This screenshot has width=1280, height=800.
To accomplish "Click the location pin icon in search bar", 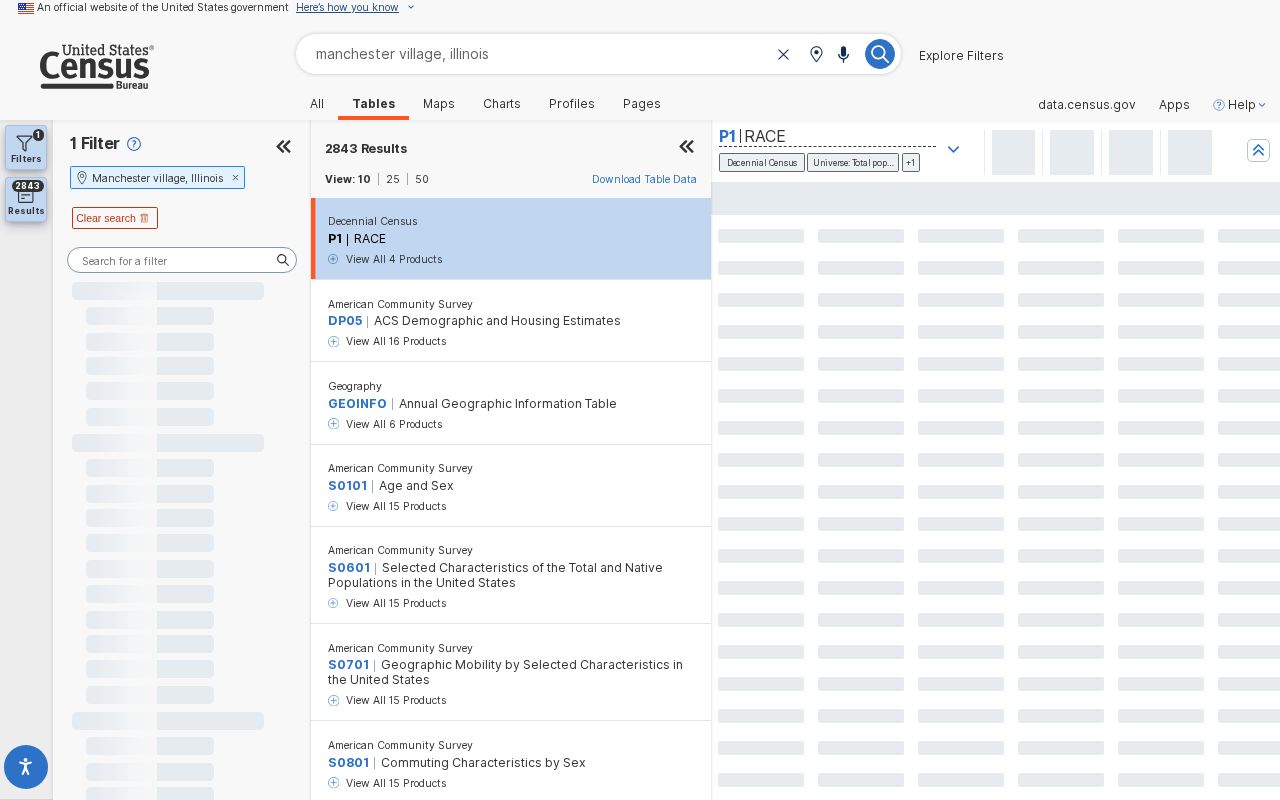I will tap(816, 54).
